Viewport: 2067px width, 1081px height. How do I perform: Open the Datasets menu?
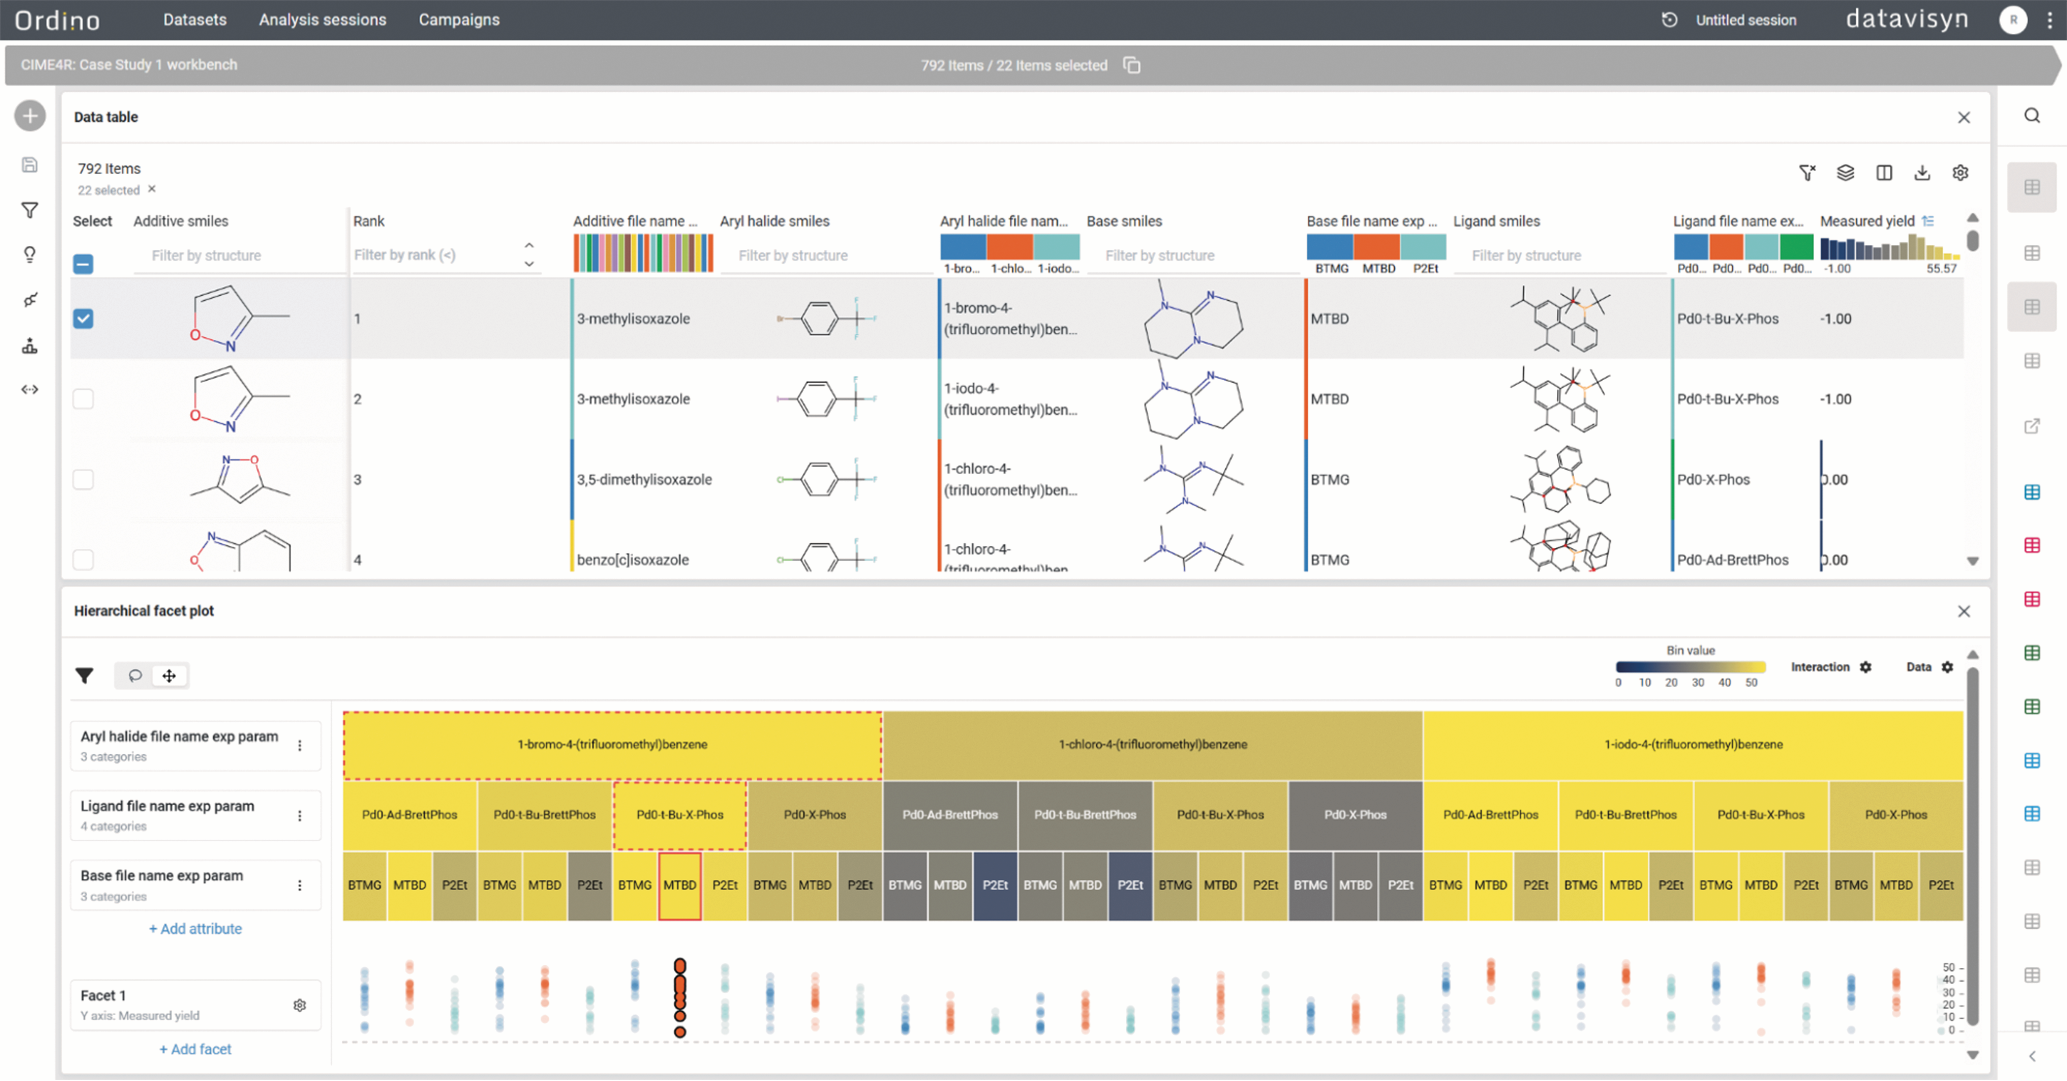(195, 20)
